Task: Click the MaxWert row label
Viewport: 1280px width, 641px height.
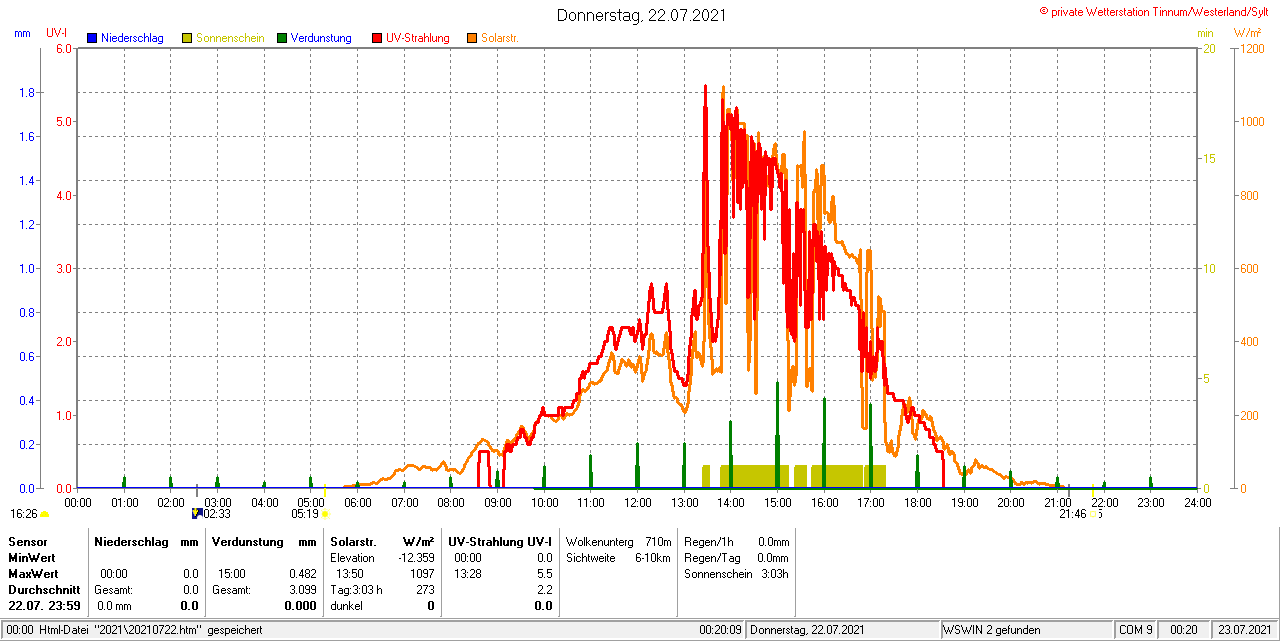Action: [x=34, y=574]
